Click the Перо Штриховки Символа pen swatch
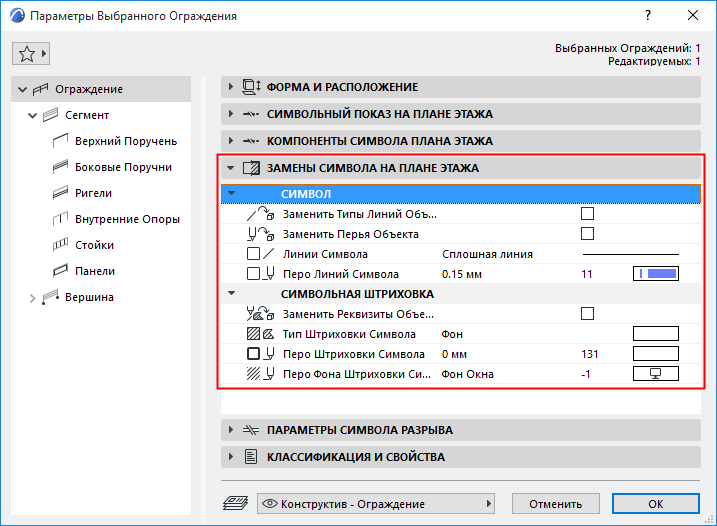 coord(656,354)
